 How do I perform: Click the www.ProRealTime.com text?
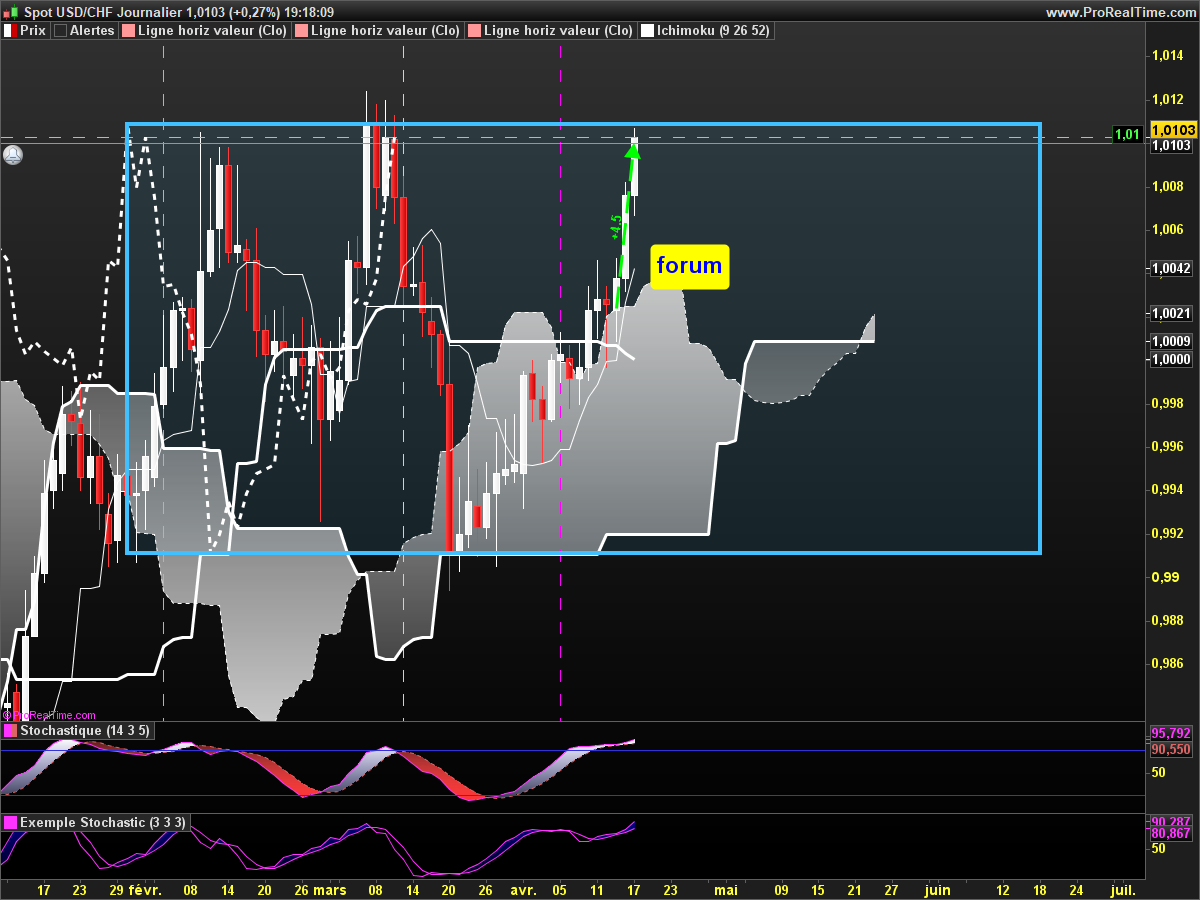(x=1121, y=12)
